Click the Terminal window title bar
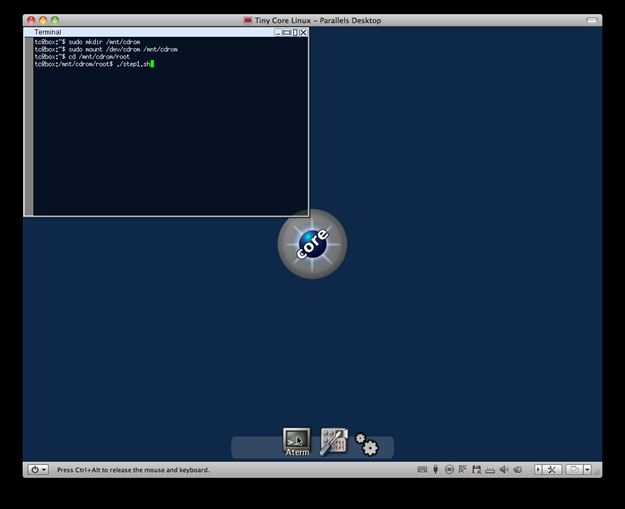 [148, 32]
